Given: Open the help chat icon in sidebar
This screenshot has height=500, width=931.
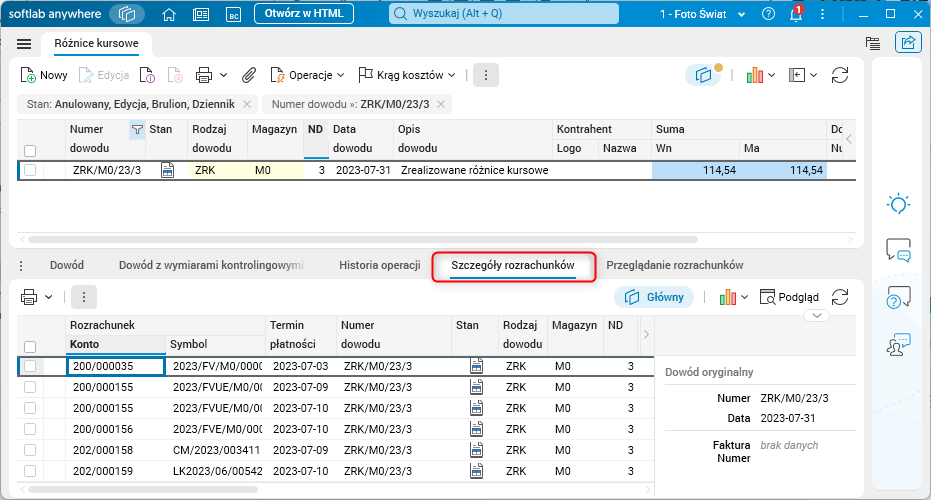Looking at the screenshot, I should point(898,297).
